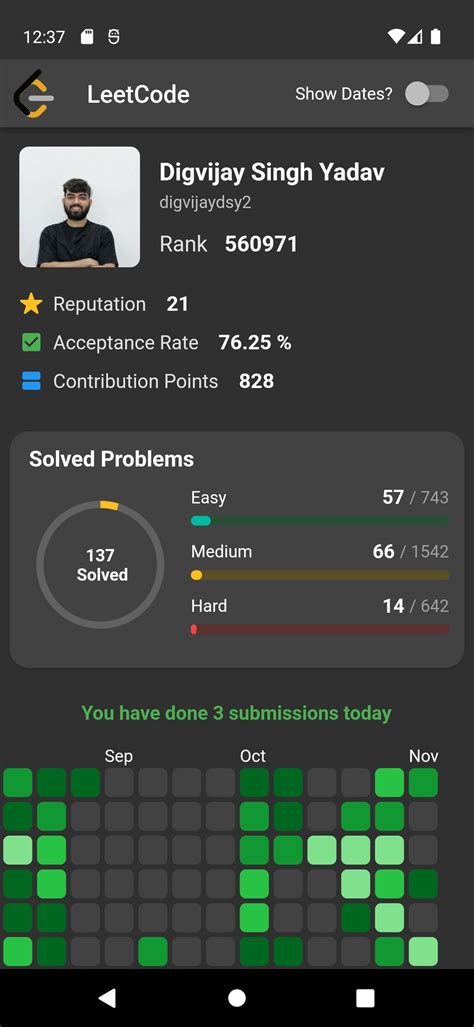Image resolution: width=474 pixels, height=1027 pixels.
Task: Open Digvijay's profile photo
Action: [x=79, y=207]
